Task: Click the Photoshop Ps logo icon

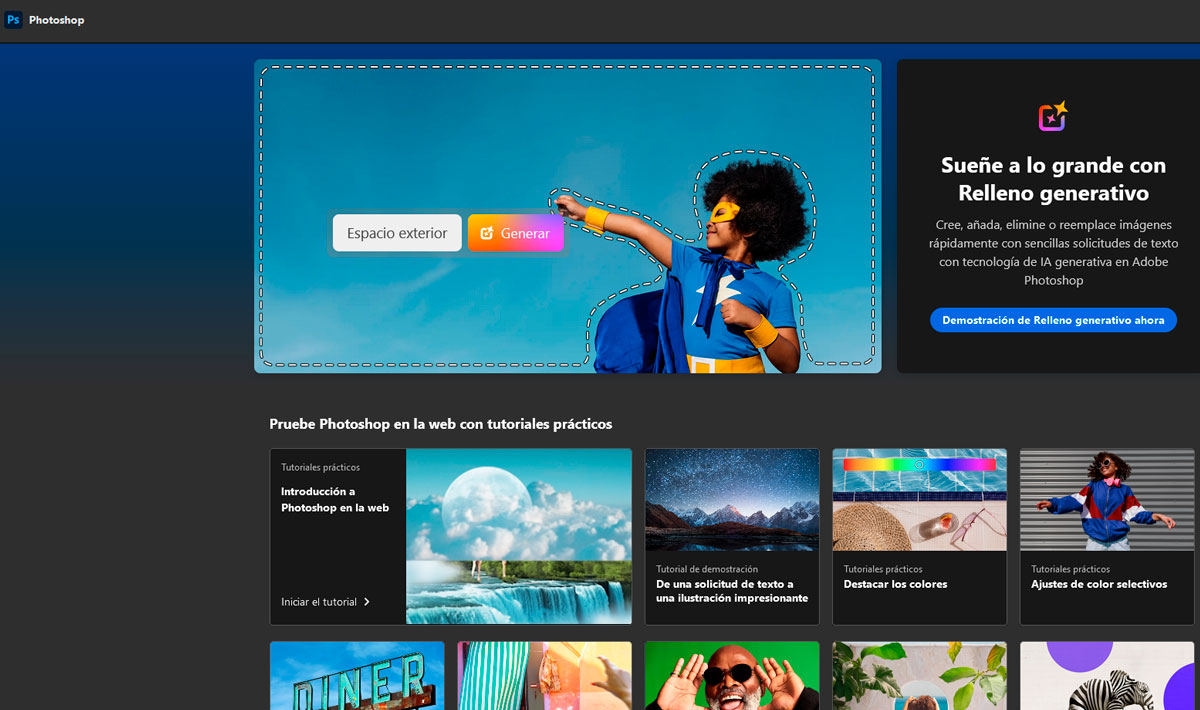Action: 13,20
